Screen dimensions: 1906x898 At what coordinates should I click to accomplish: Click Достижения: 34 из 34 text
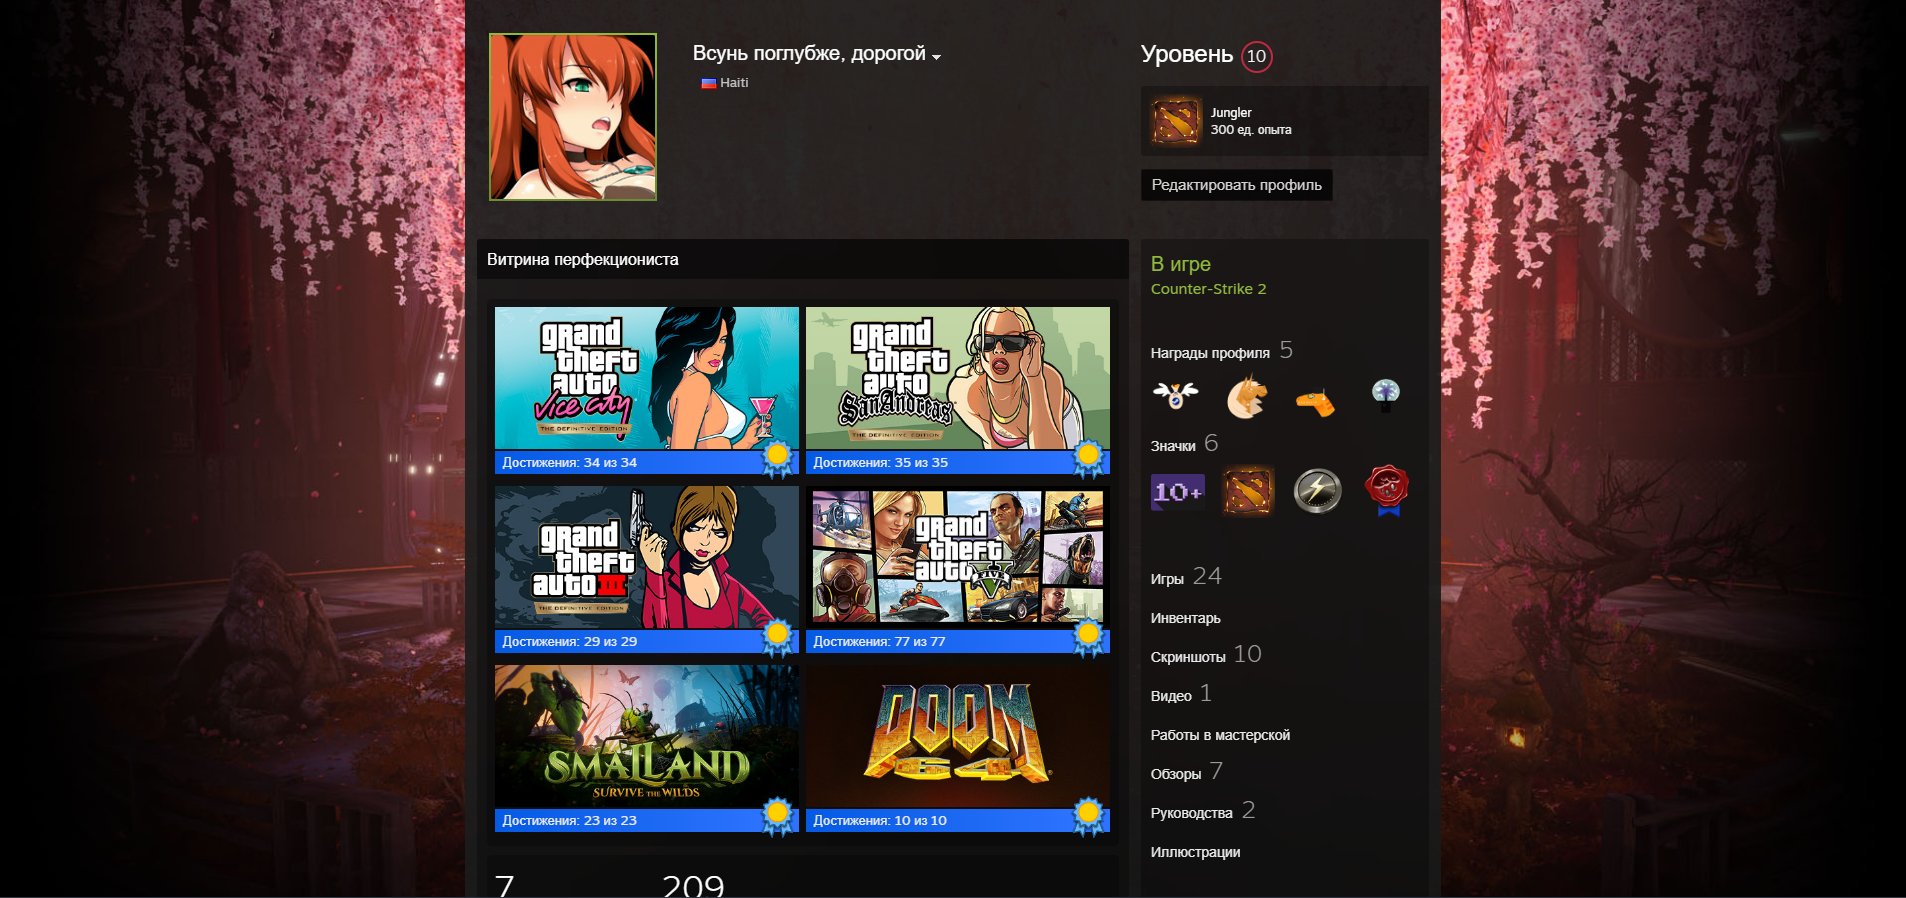tap(569, 462)
